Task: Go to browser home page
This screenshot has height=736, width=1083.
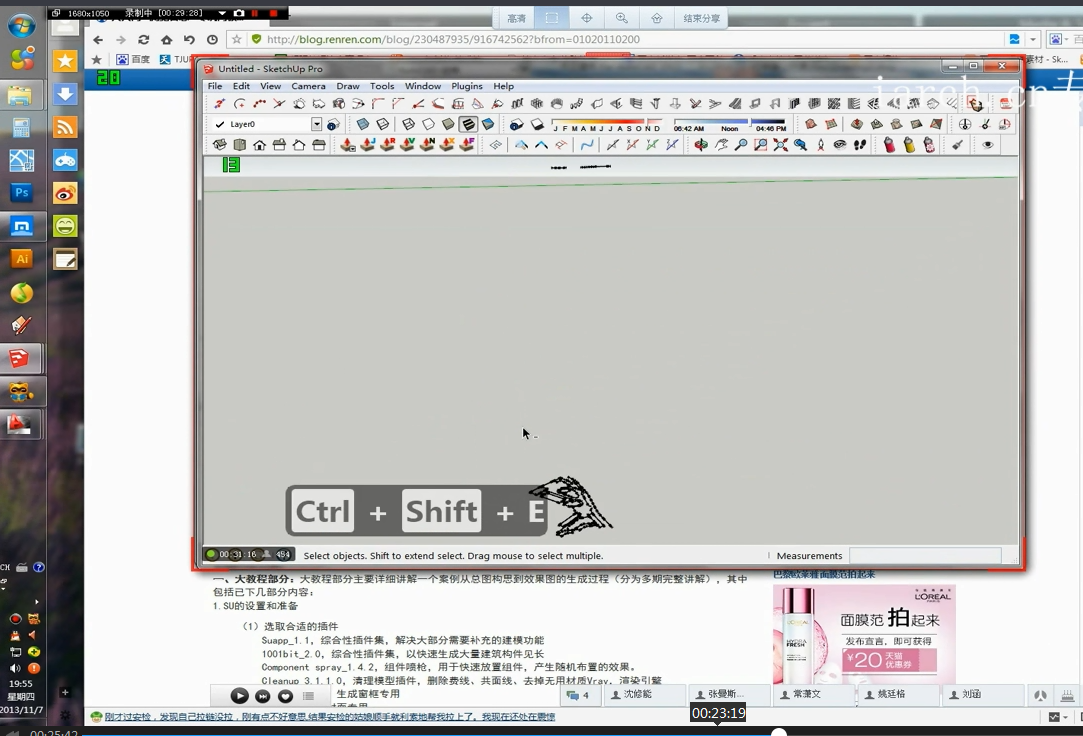Action: (x=166, y=39)
